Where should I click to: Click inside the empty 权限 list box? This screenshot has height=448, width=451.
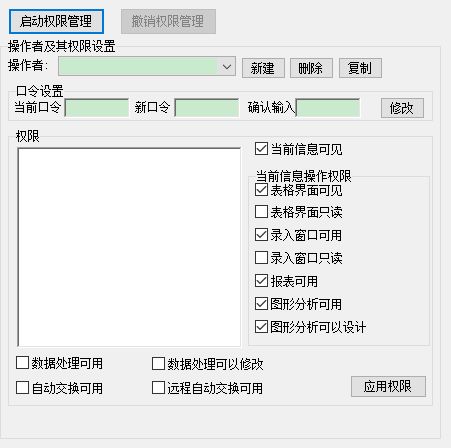coord(129,247)
